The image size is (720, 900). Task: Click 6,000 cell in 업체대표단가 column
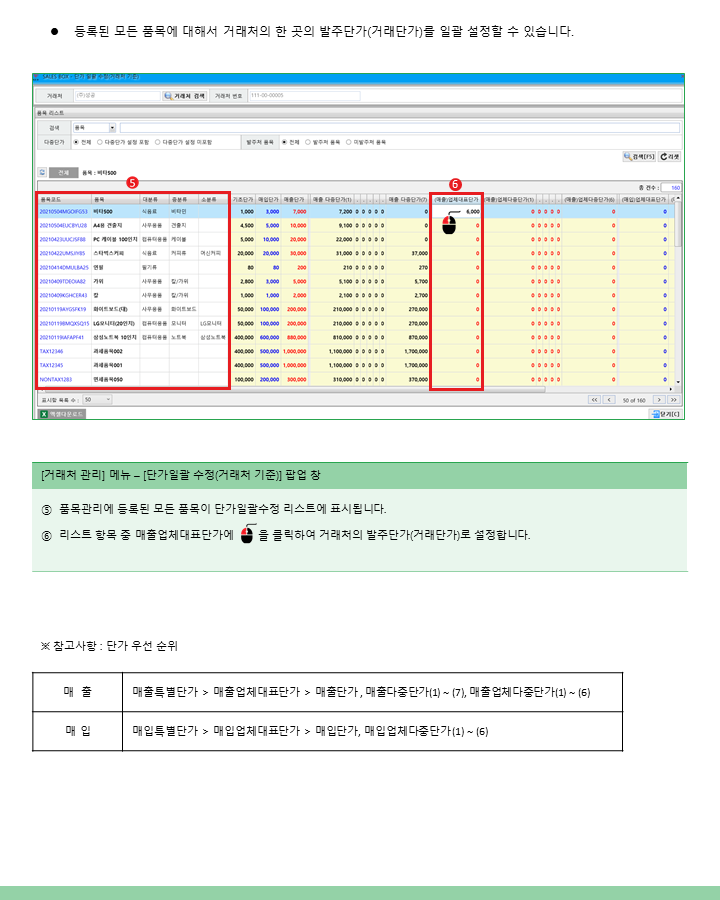pos(456,211)
